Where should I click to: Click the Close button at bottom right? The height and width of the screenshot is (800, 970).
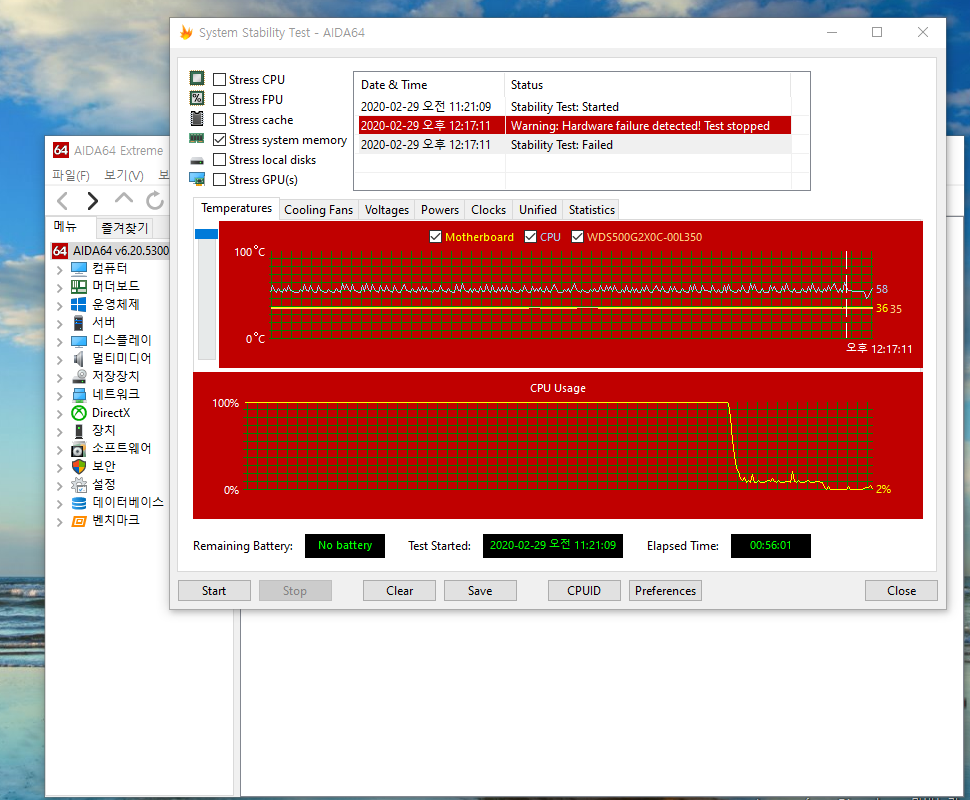901,591
